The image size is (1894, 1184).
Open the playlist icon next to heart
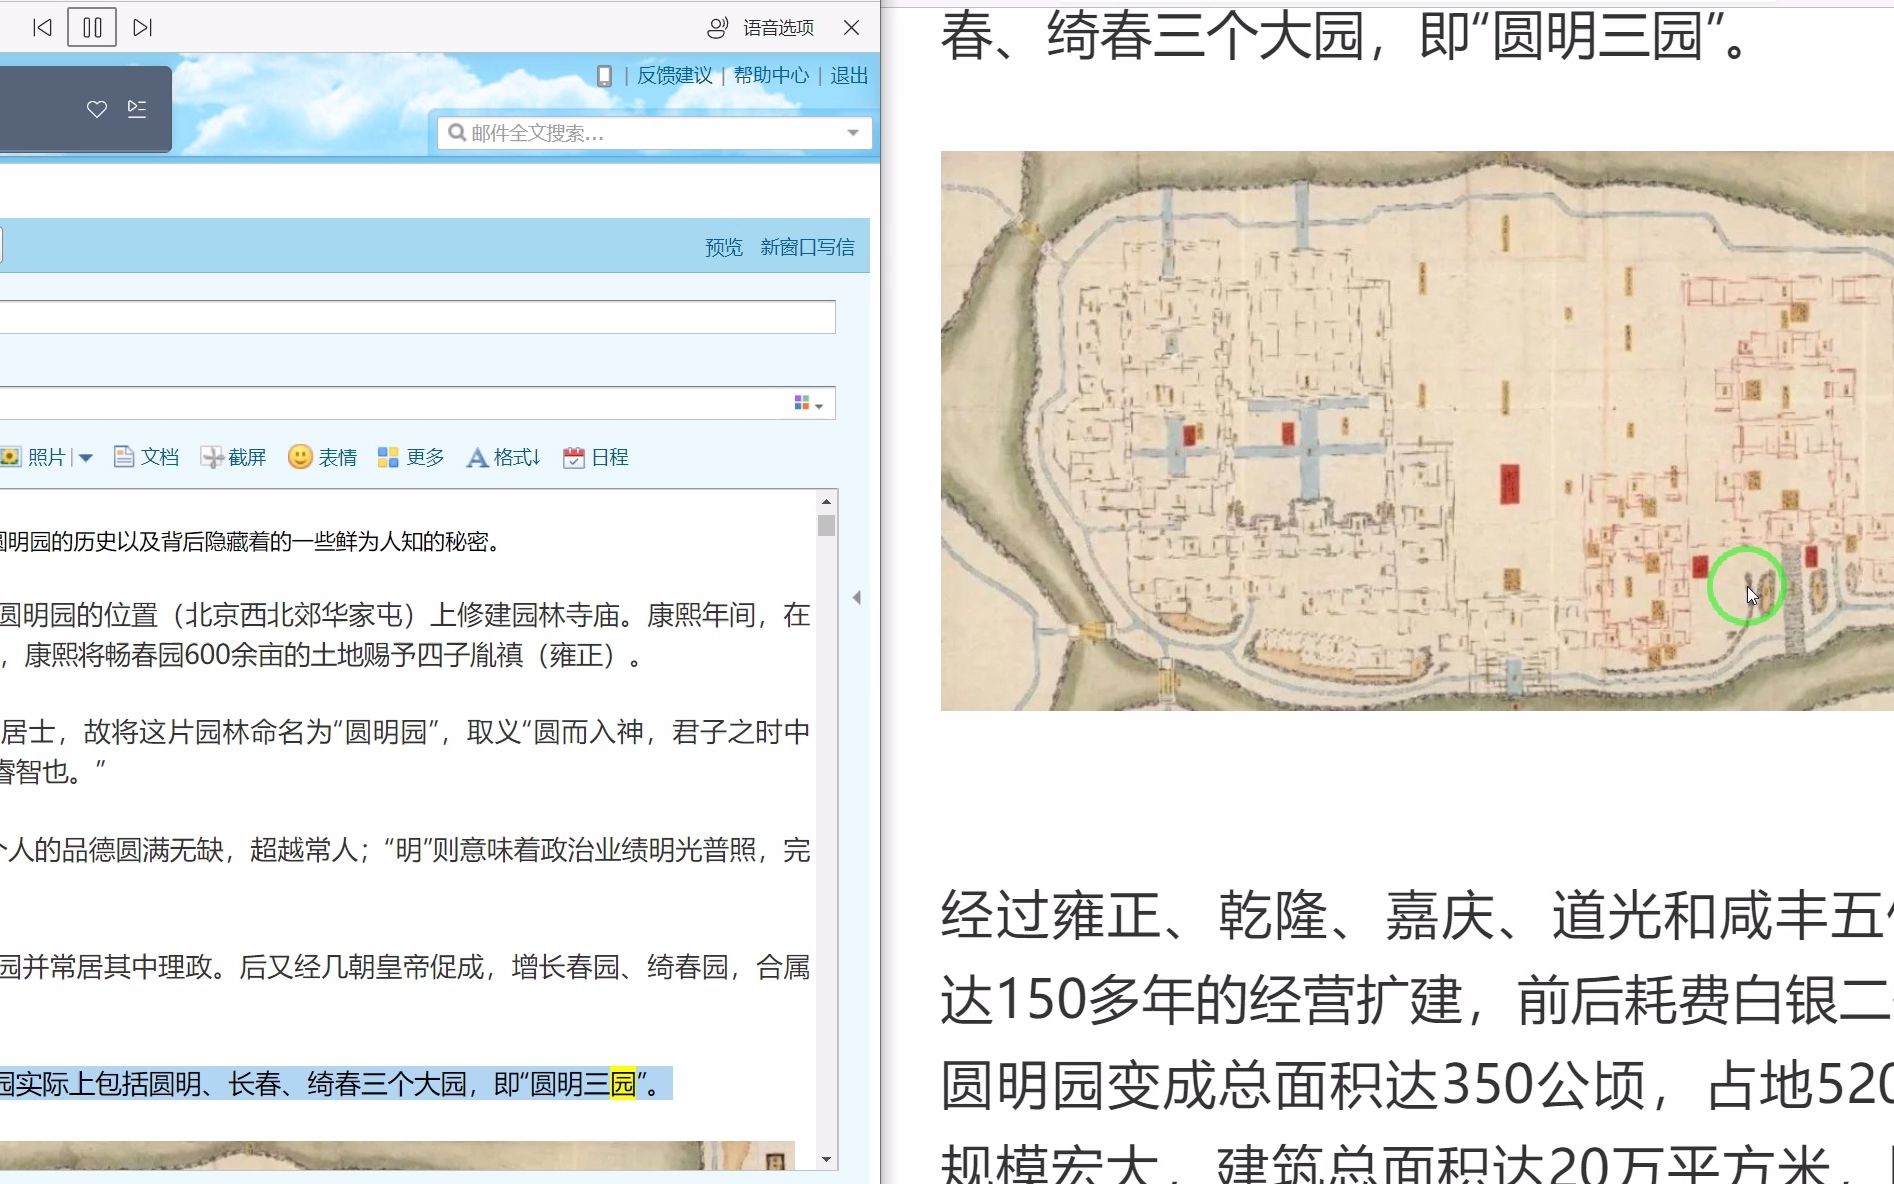coord(137,109)
